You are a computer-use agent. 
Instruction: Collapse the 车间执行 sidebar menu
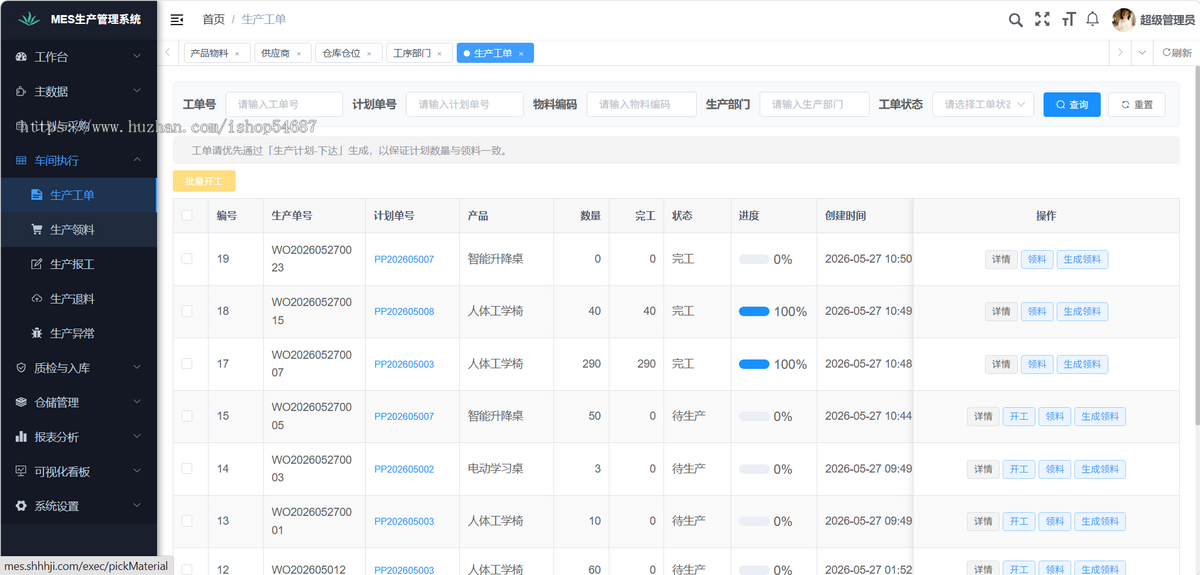coord(137,160)
